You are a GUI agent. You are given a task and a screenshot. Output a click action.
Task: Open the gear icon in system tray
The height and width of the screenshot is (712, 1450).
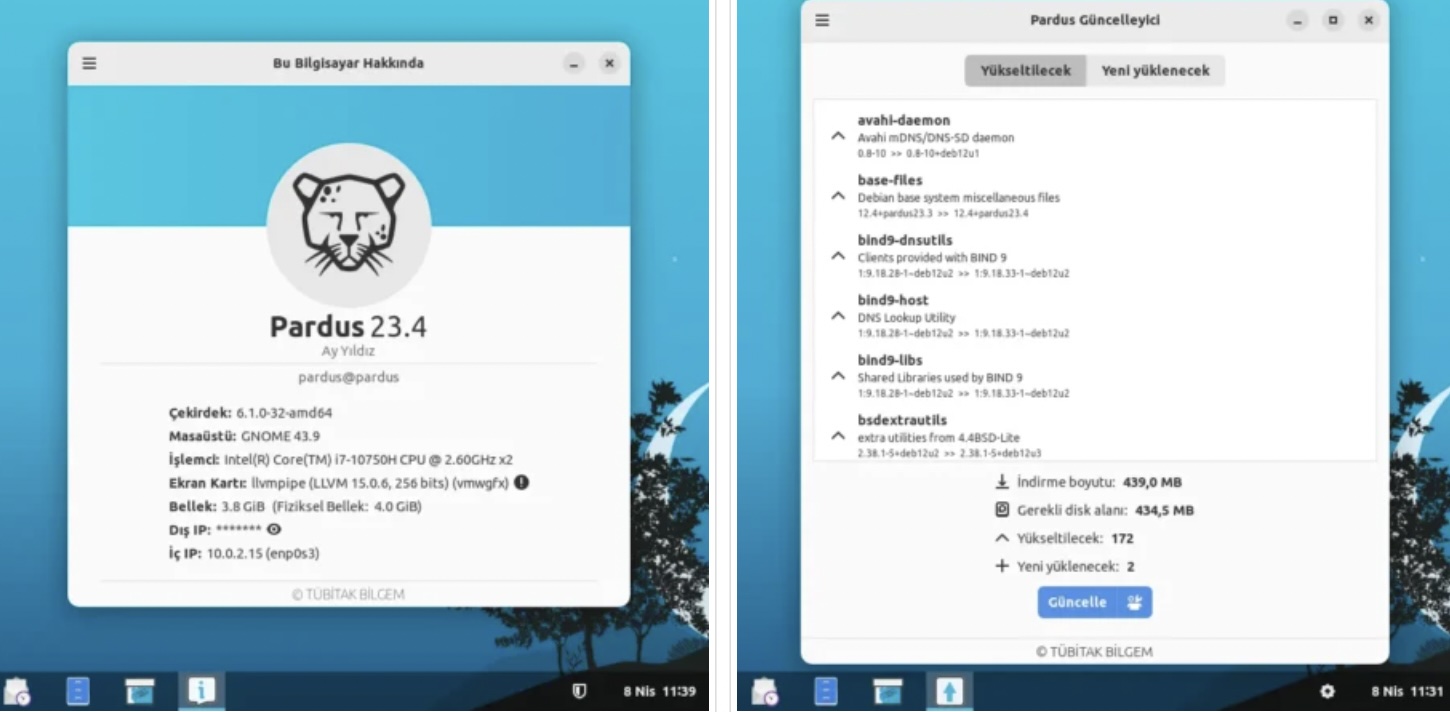[1327, 691]
